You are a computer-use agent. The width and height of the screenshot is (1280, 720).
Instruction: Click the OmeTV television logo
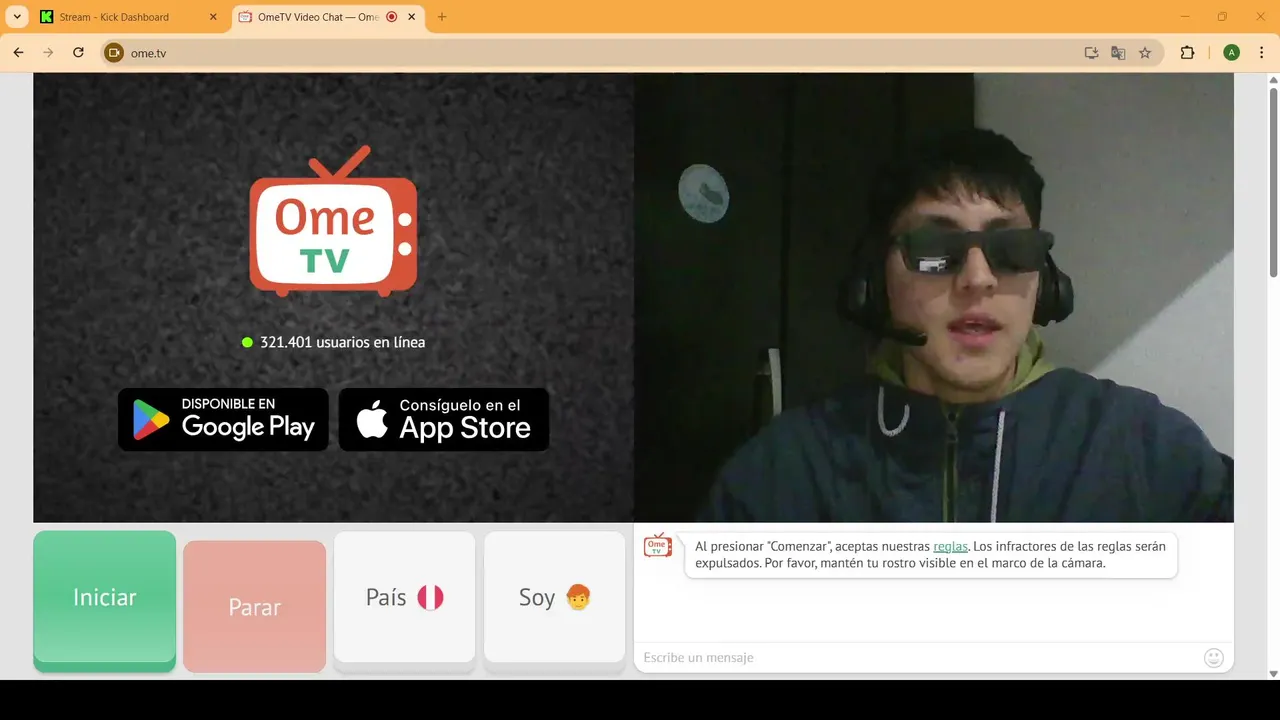(x=333, y=221)
